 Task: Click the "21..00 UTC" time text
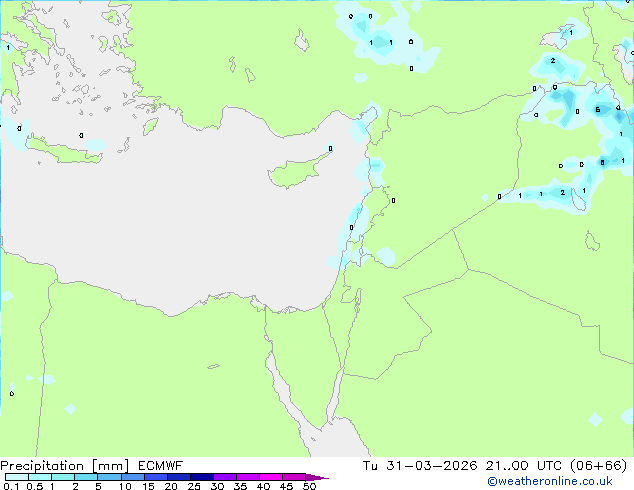(524, 466)
